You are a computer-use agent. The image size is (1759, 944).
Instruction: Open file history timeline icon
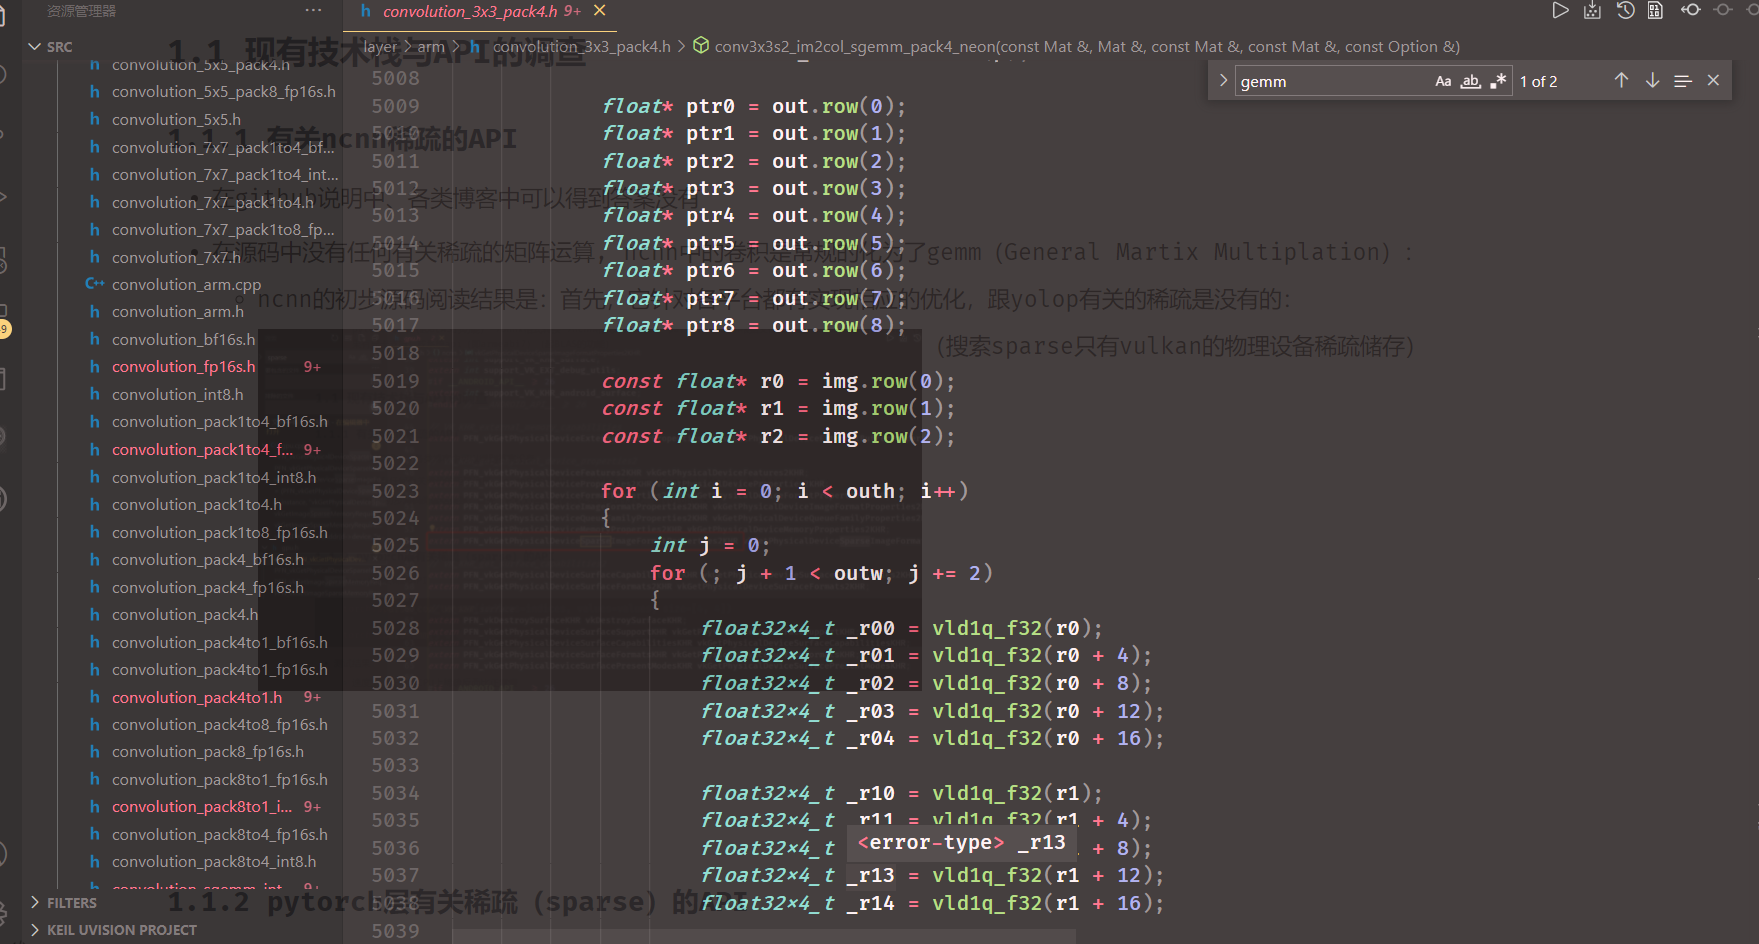(x=1626, y=10)
